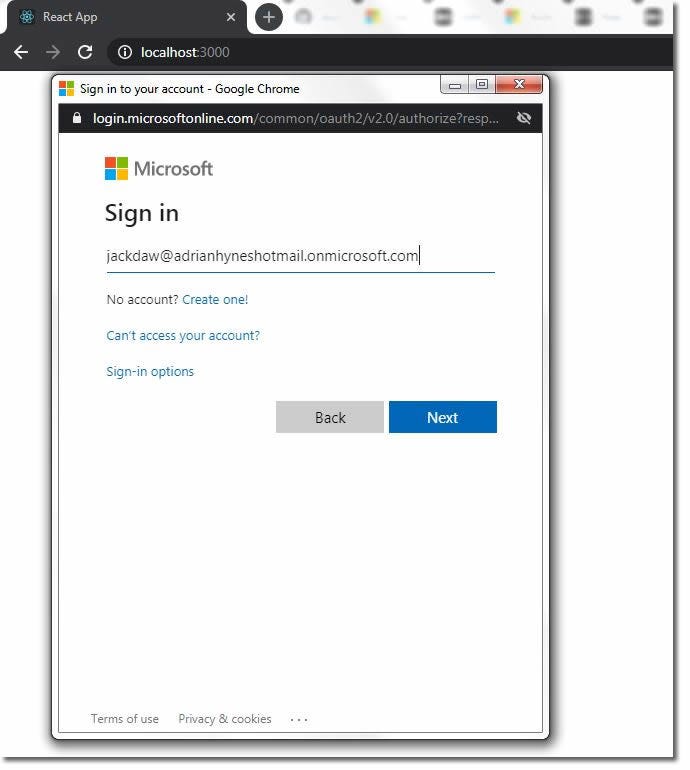Viewport: 690px width, 770px height.
Task: Click the Back button
Action: pyautogui.click(x=330, y=417)
